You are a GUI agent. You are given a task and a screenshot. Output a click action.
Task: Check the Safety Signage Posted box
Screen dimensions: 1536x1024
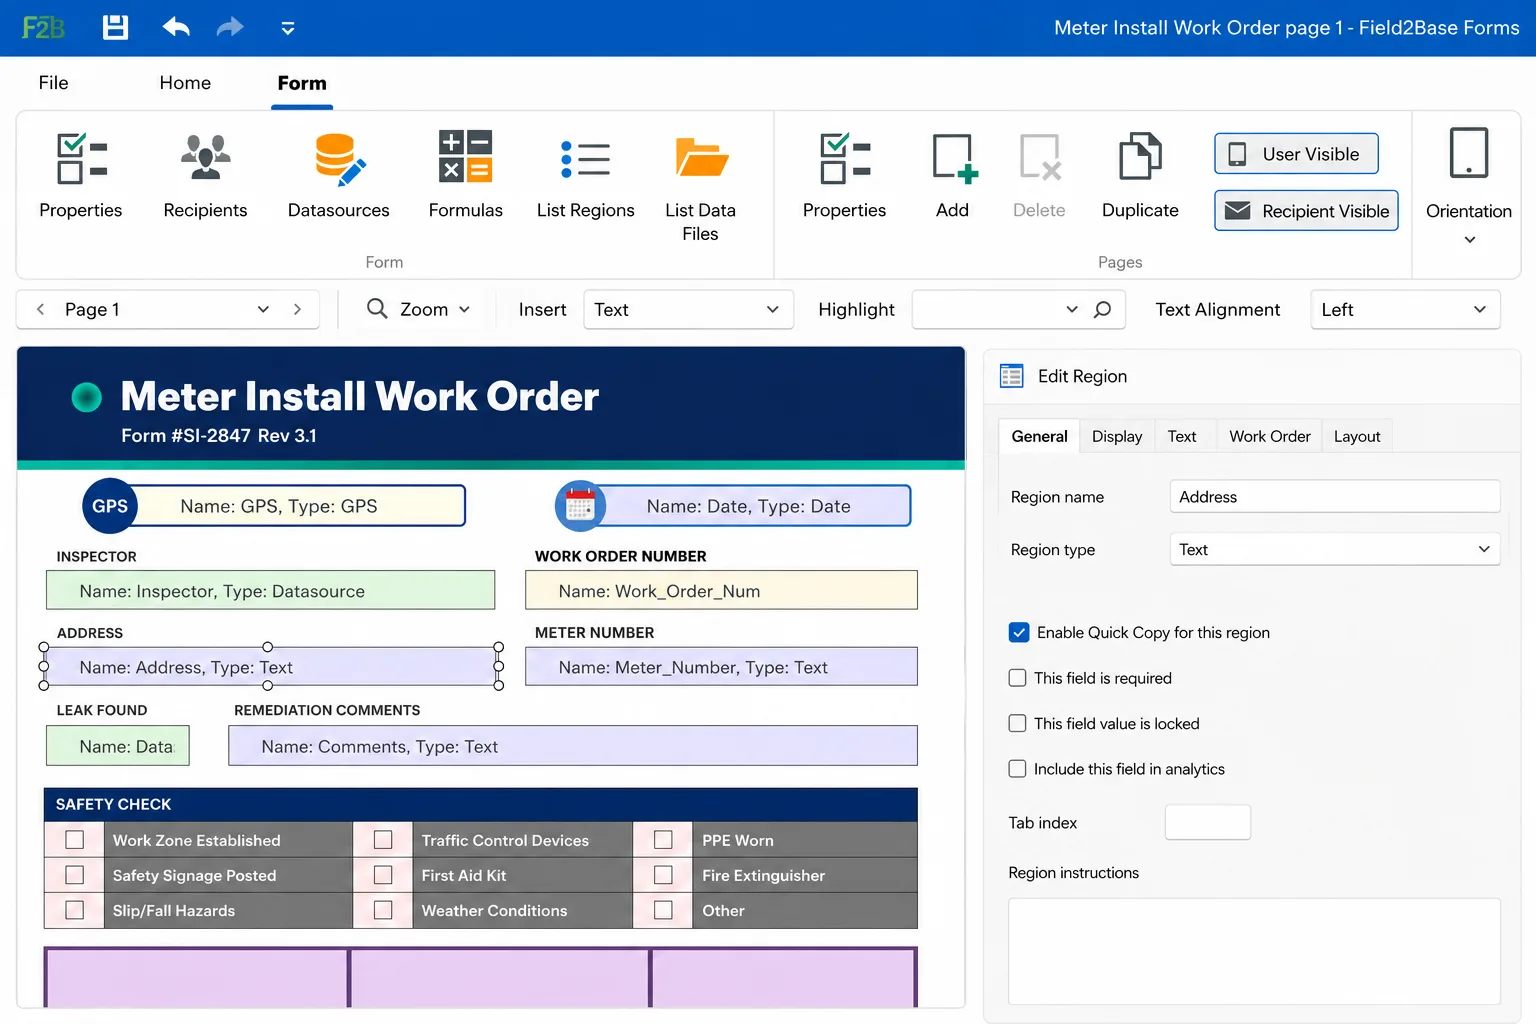75,875
